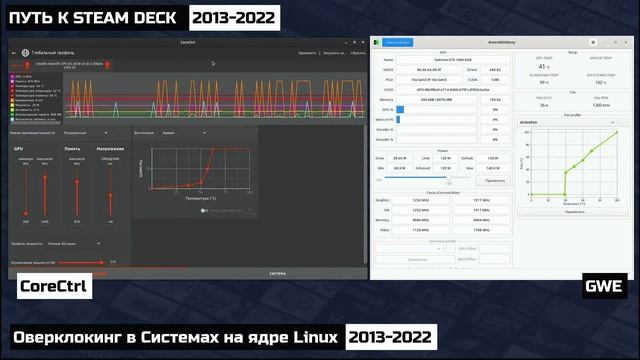Click Загрузить из... in CoreCtrl's header

click(334, 53)
